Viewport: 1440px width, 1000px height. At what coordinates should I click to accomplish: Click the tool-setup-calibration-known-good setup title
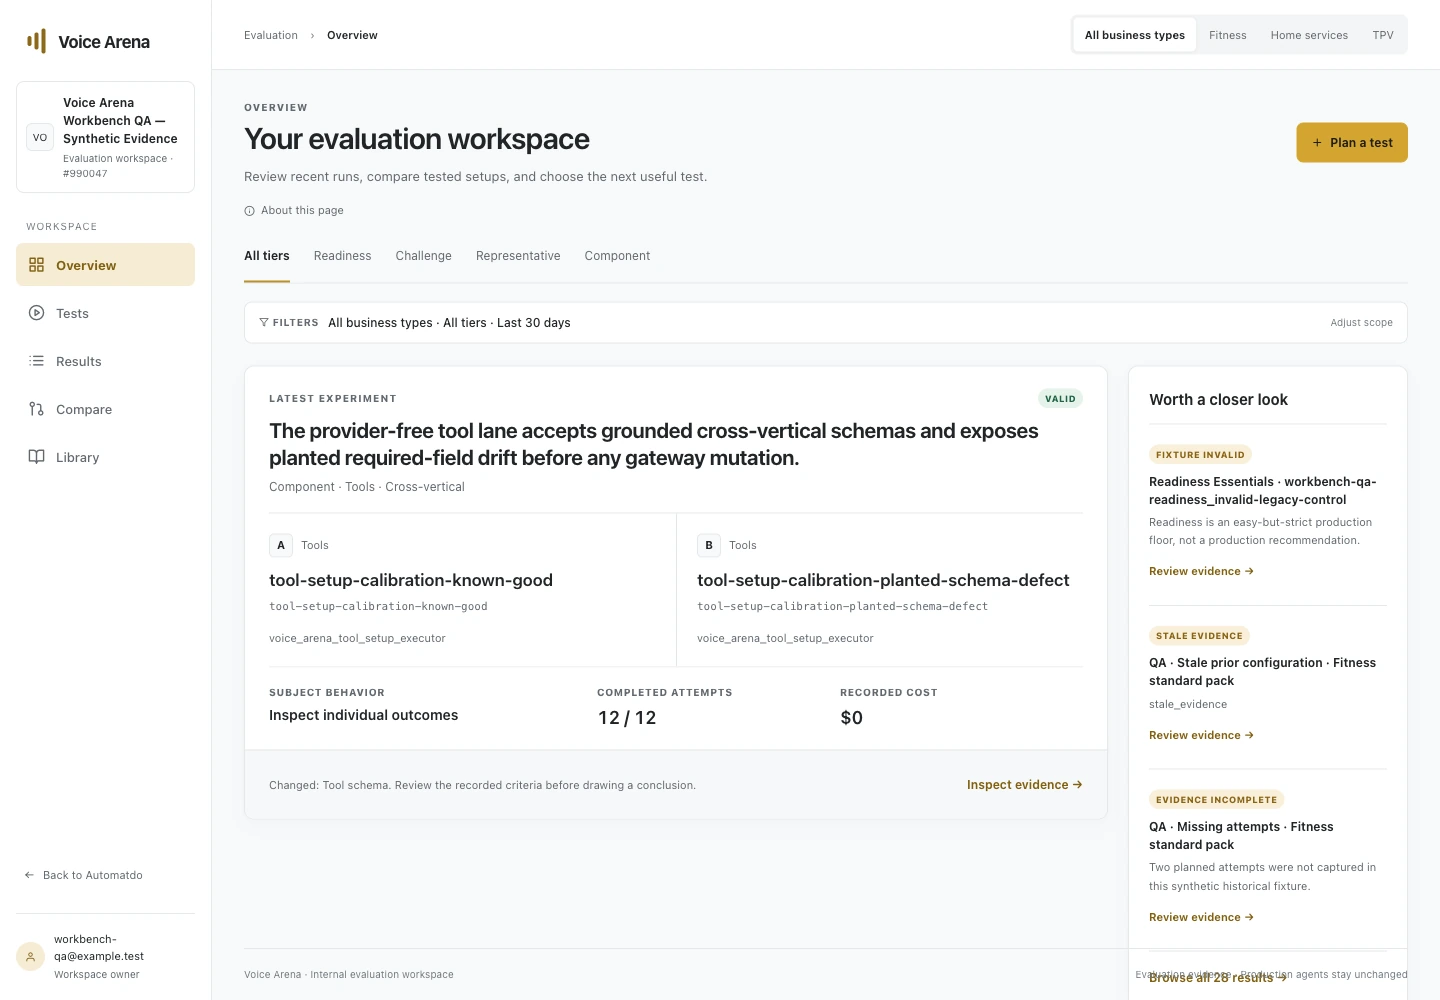[411, 580]
